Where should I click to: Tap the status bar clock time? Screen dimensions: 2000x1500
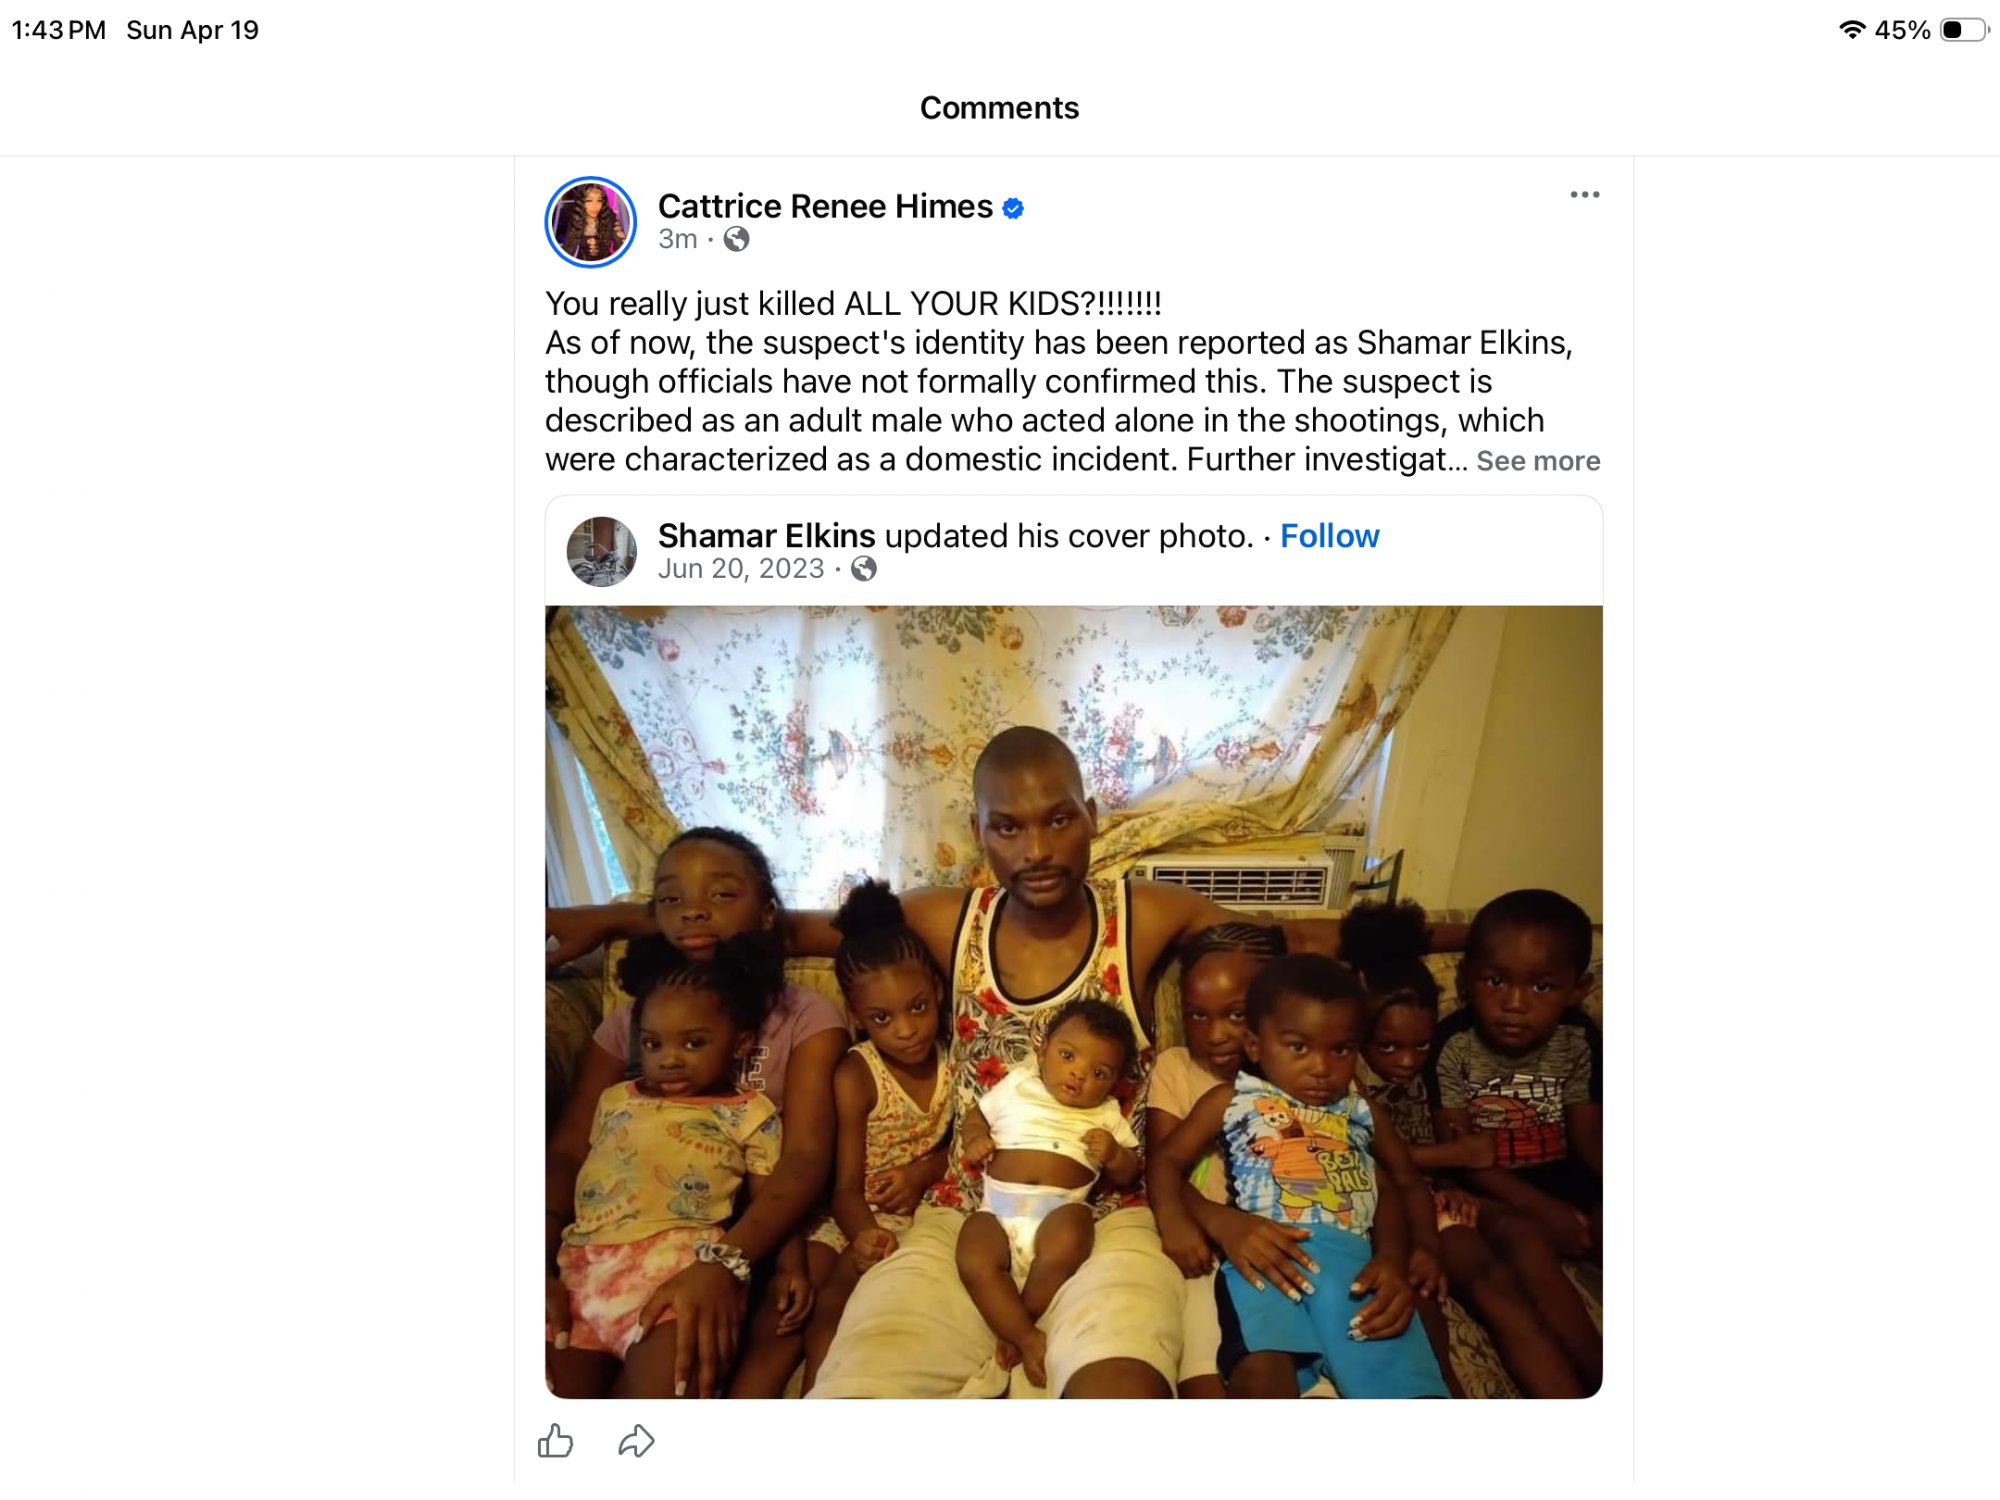[x=58, y=30]
